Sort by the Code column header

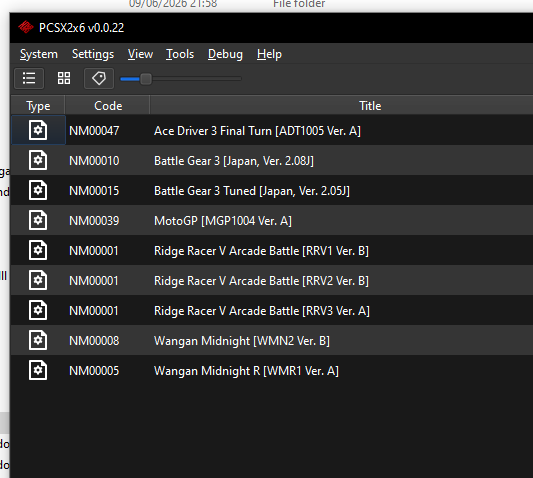click(107, 106)
